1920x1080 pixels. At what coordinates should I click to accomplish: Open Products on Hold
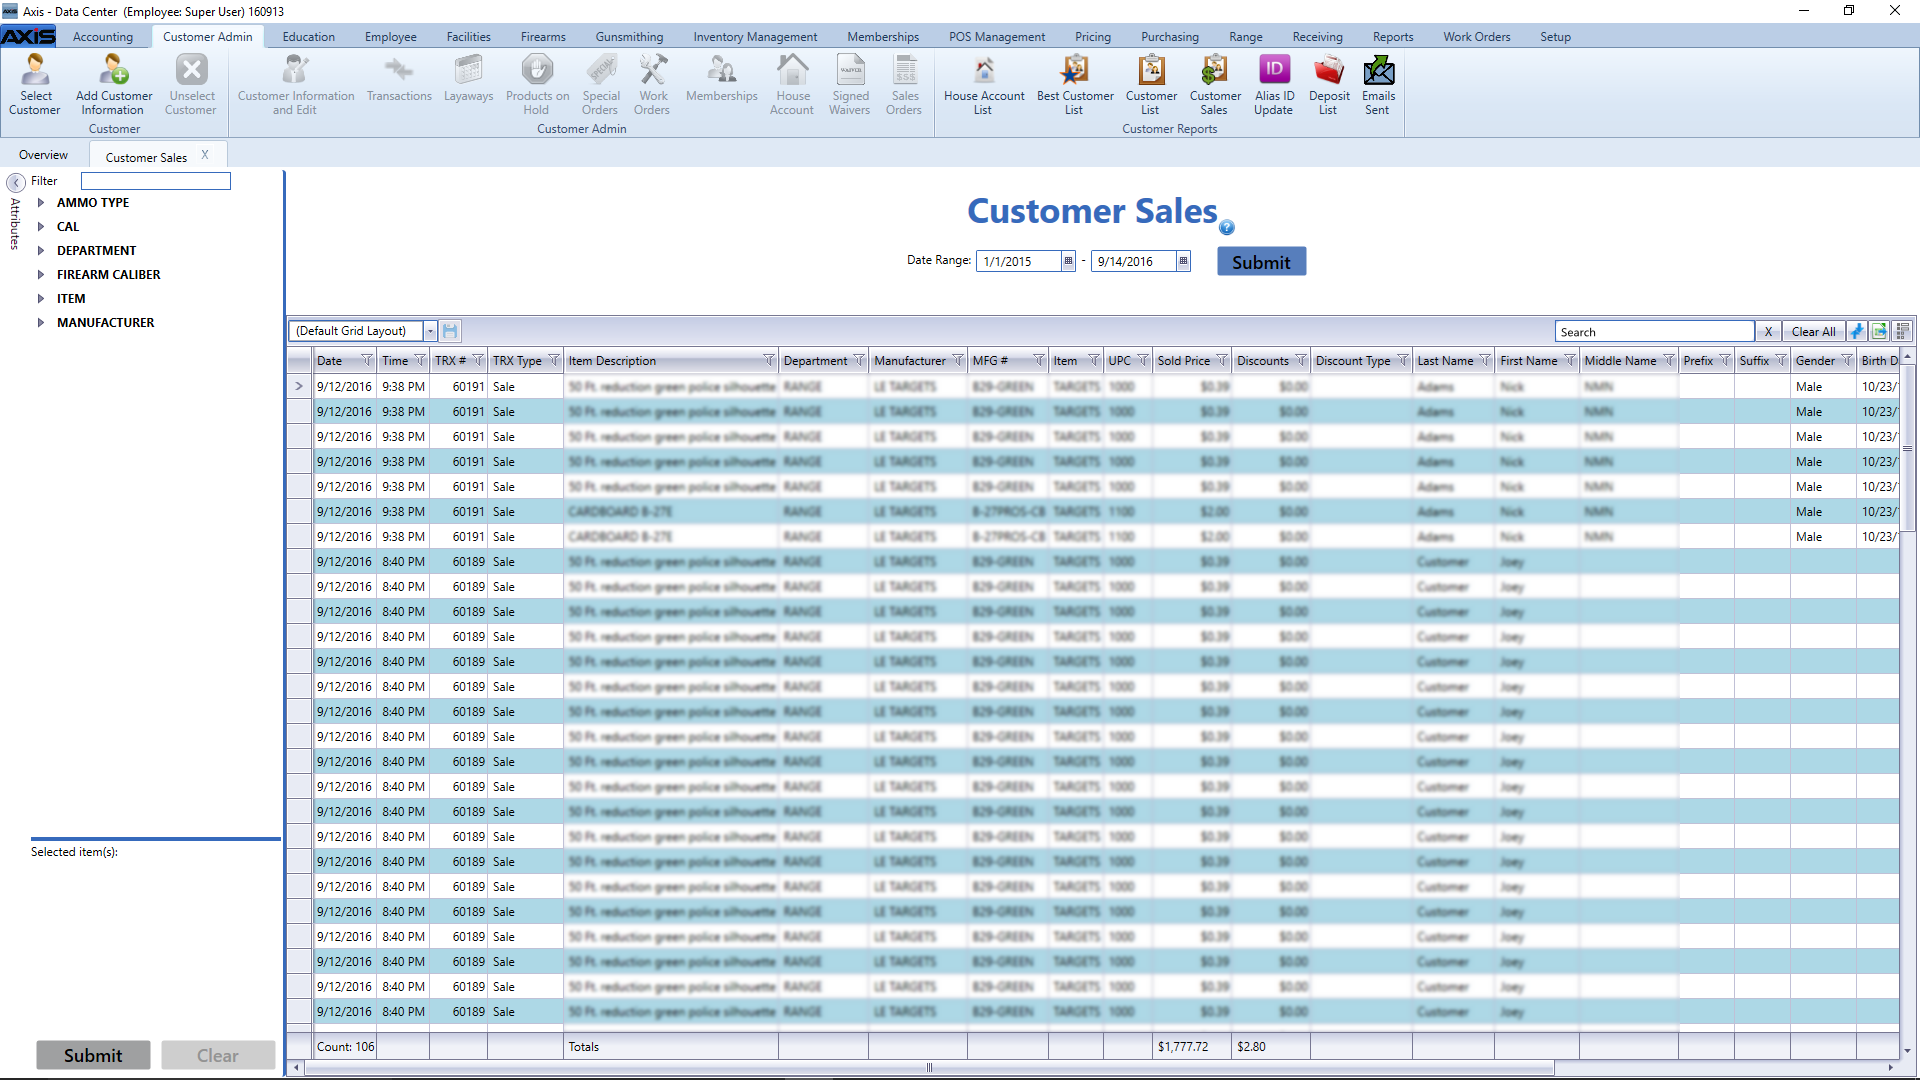537,85
